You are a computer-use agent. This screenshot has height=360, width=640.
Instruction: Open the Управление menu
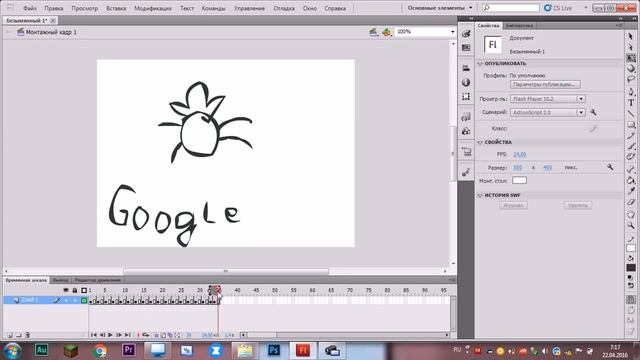[249, 8]
